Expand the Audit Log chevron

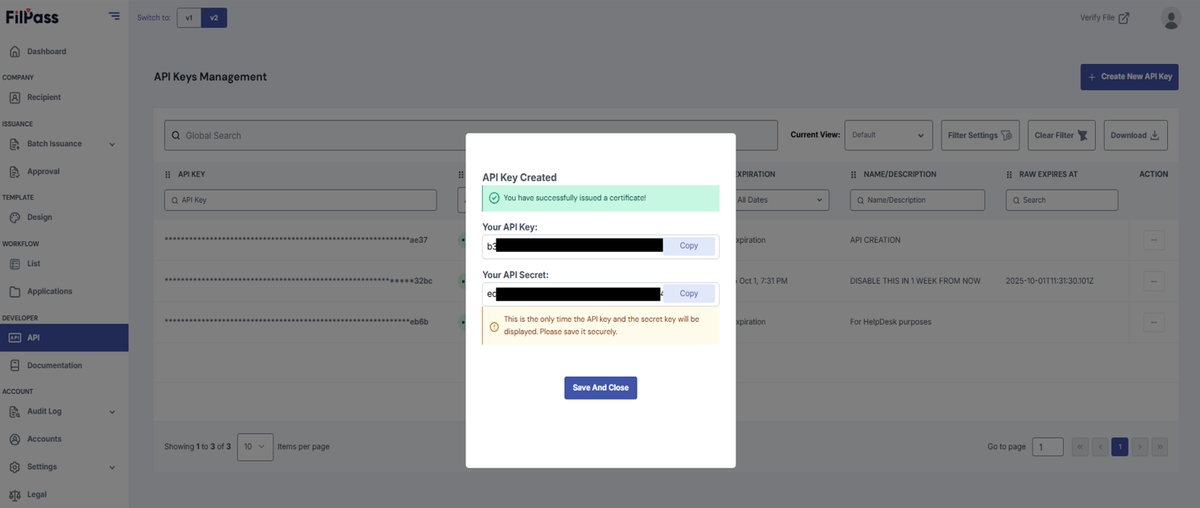pos(112,412)
